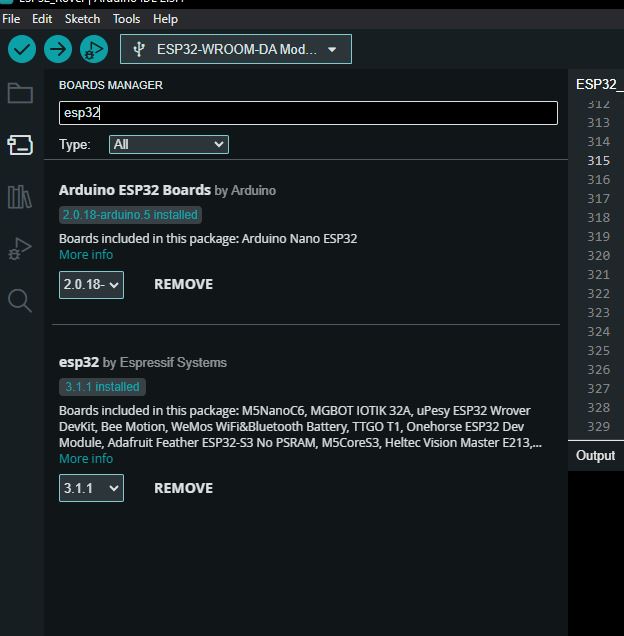Viewport: 624px width, 636px height.
Task: Click the Verify checkmark button
Action: tap(22, 49)
